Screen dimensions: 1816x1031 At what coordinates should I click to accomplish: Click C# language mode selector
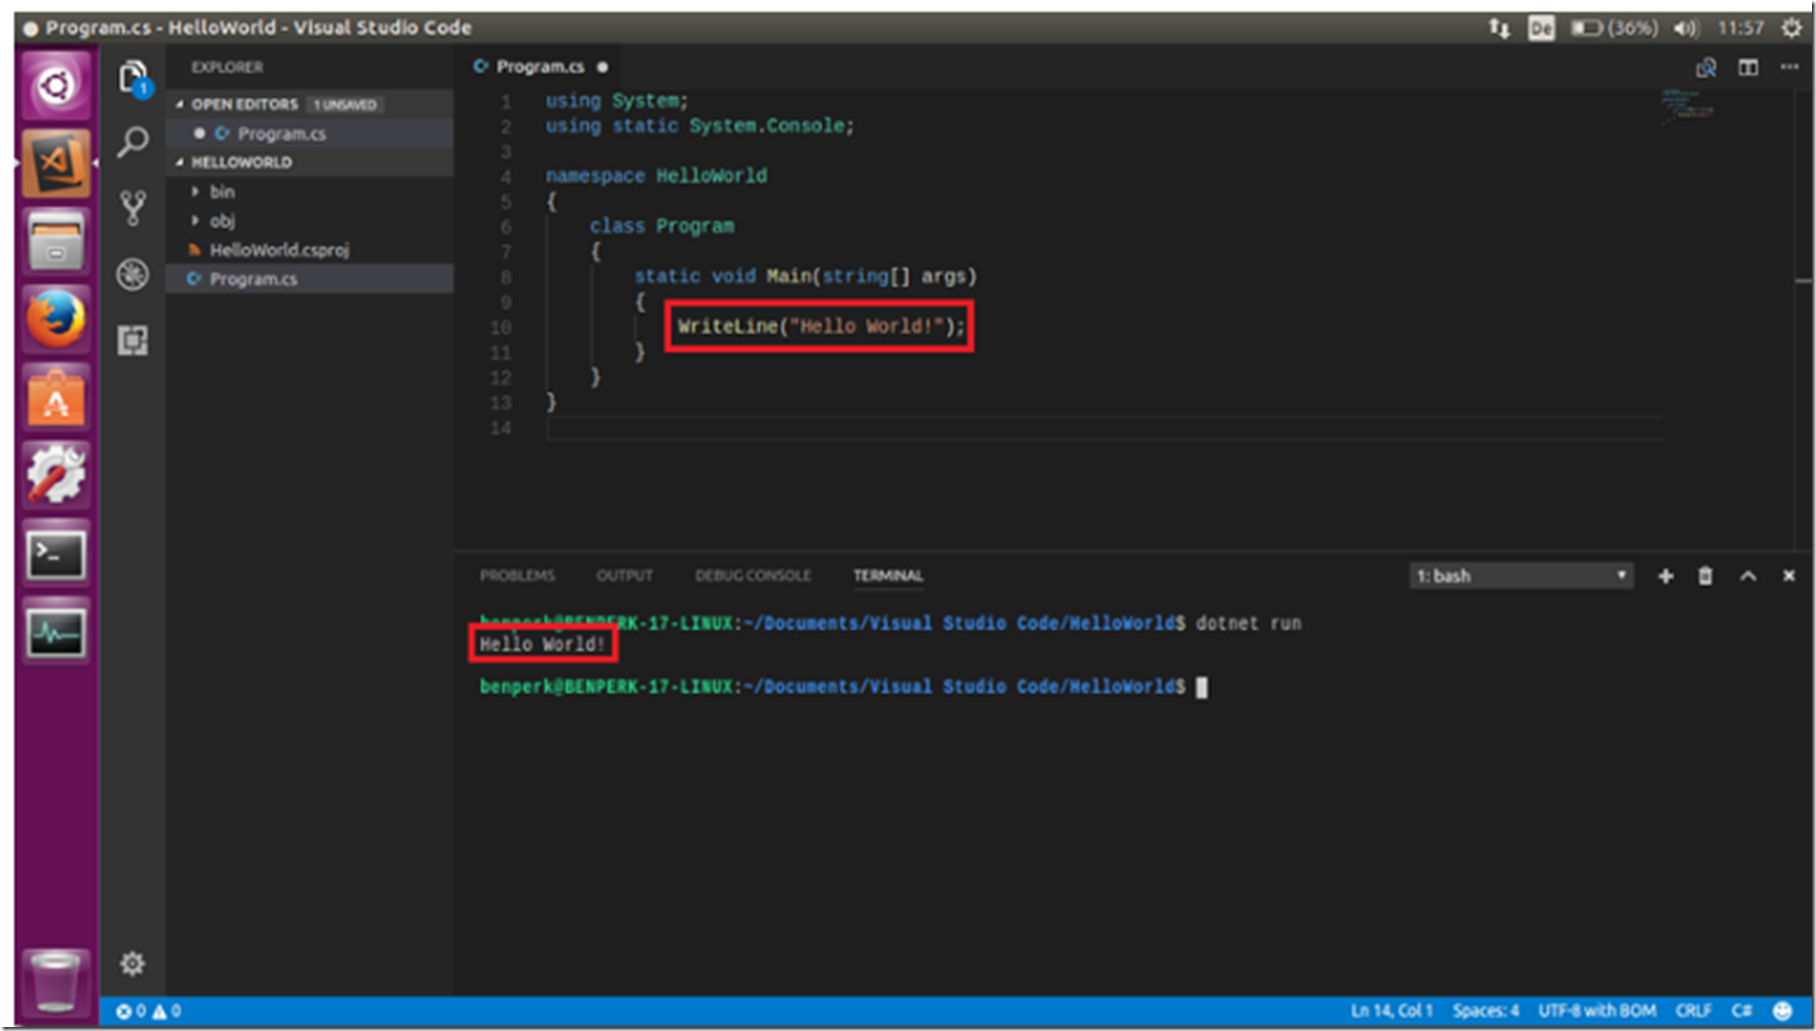1741,1011
